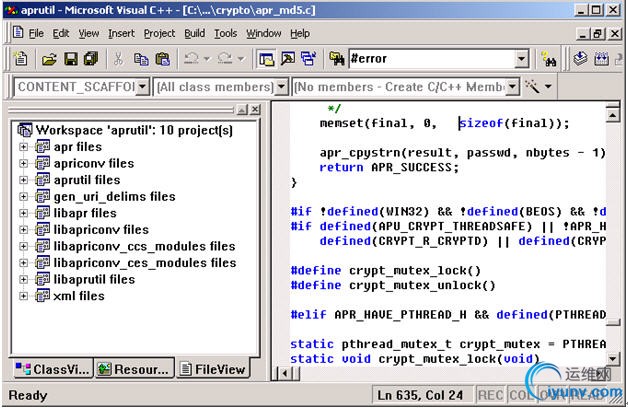
Task: Toggle the Workspace window icon
Action: tap(266, 59)
